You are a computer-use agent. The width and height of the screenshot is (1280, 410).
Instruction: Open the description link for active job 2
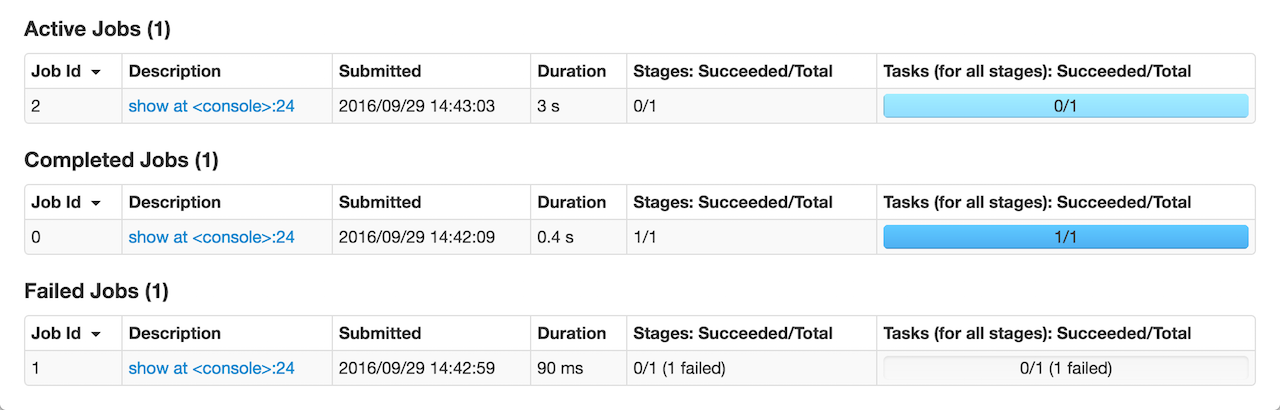[x=211, y=106]
